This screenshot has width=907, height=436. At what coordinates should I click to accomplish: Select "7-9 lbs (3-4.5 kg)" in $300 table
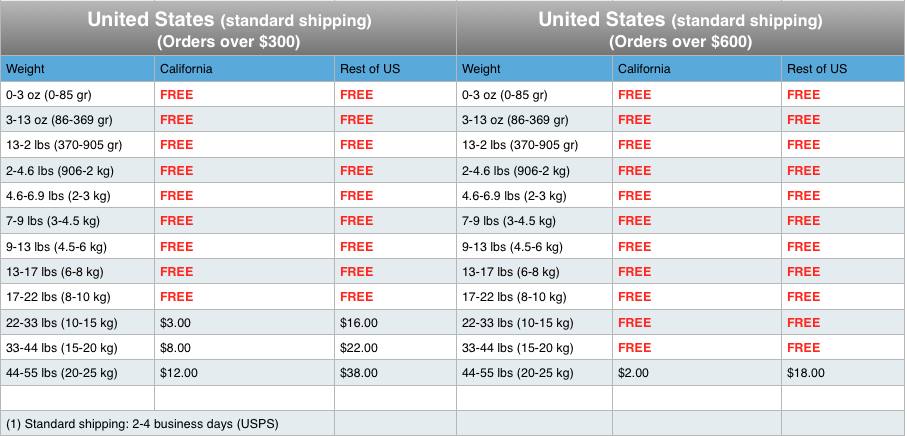56,221
